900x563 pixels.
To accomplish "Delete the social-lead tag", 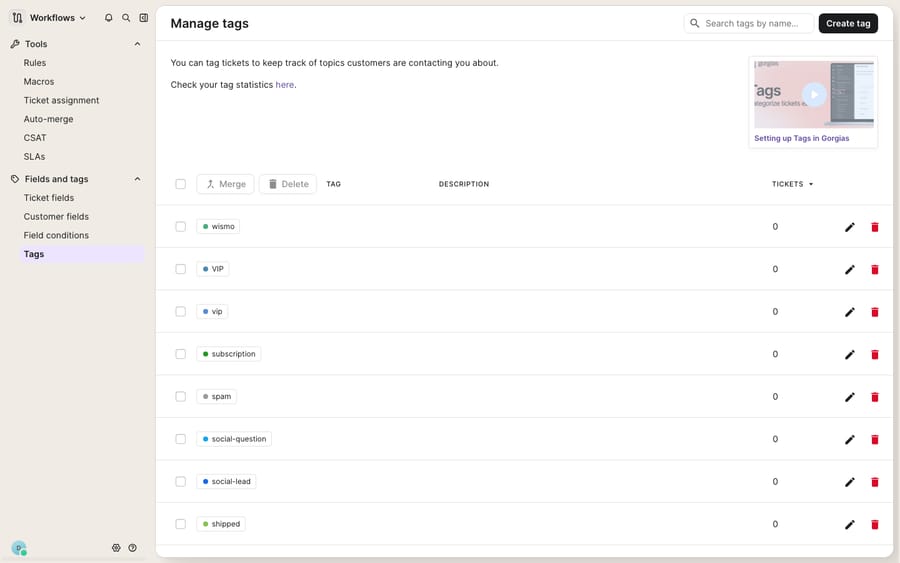I will [x=875, y=482].
